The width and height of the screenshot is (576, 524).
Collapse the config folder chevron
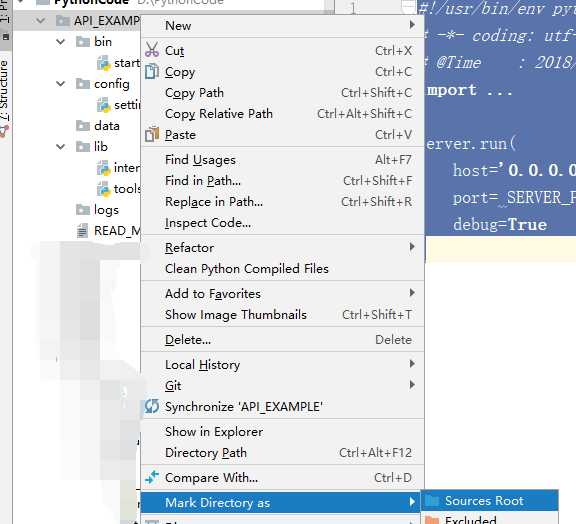click(61, 84)
